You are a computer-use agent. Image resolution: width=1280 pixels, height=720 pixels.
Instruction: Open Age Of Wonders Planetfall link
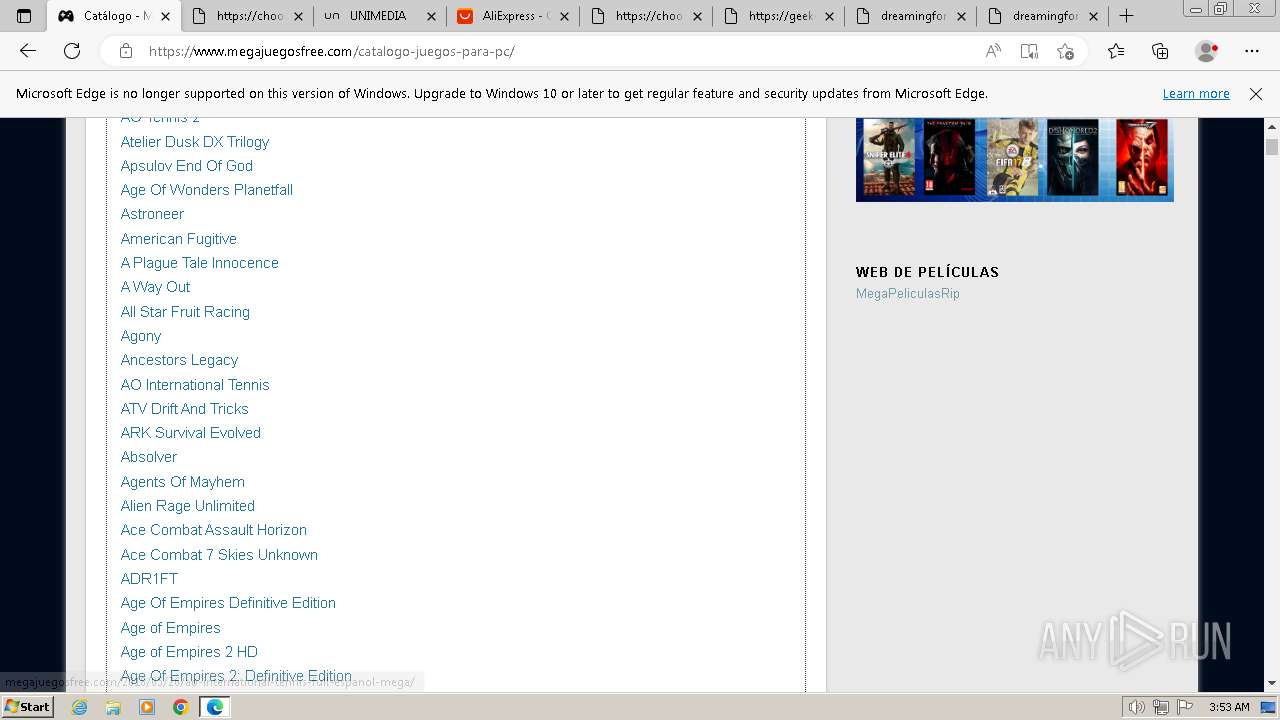[x=207, y=190]
